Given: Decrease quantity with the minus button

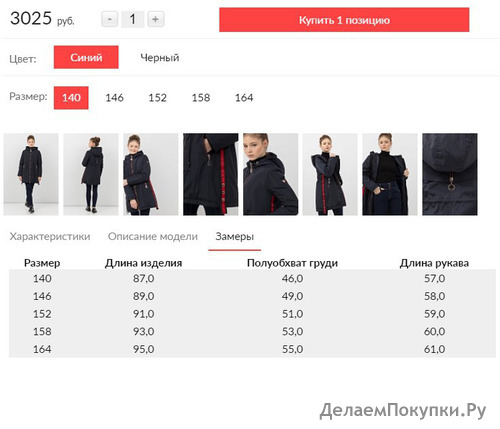Looking at the screenshot, I should click(x=110, y=19).
